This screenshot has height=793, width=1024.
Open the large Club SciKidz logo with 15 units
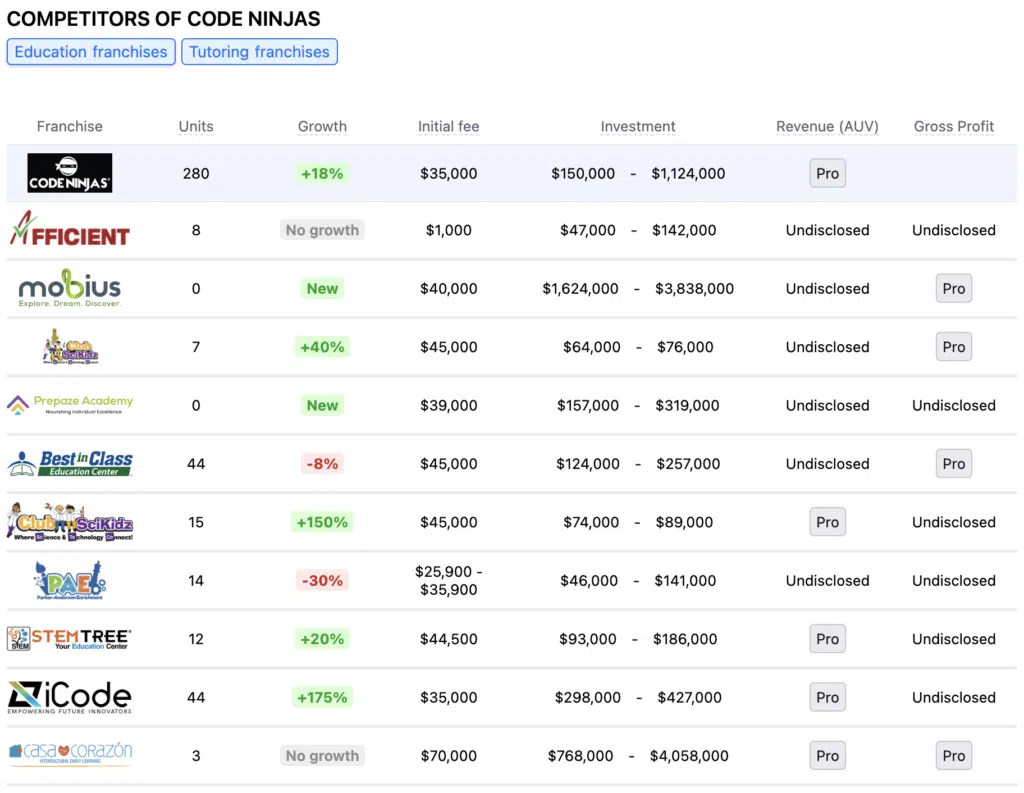69,522
